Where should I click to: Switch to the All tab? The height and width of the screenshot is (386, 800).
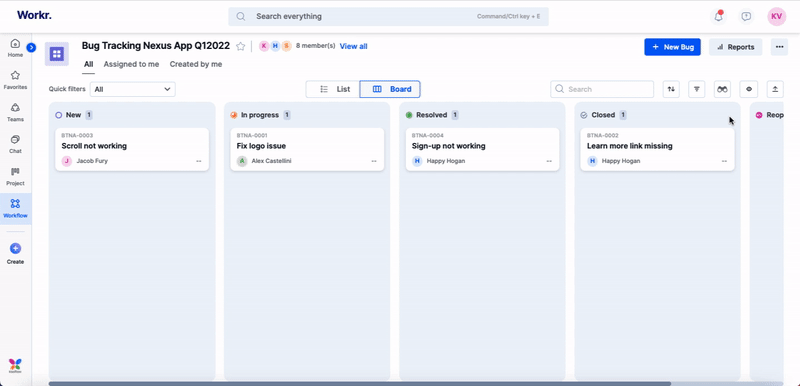89,64
